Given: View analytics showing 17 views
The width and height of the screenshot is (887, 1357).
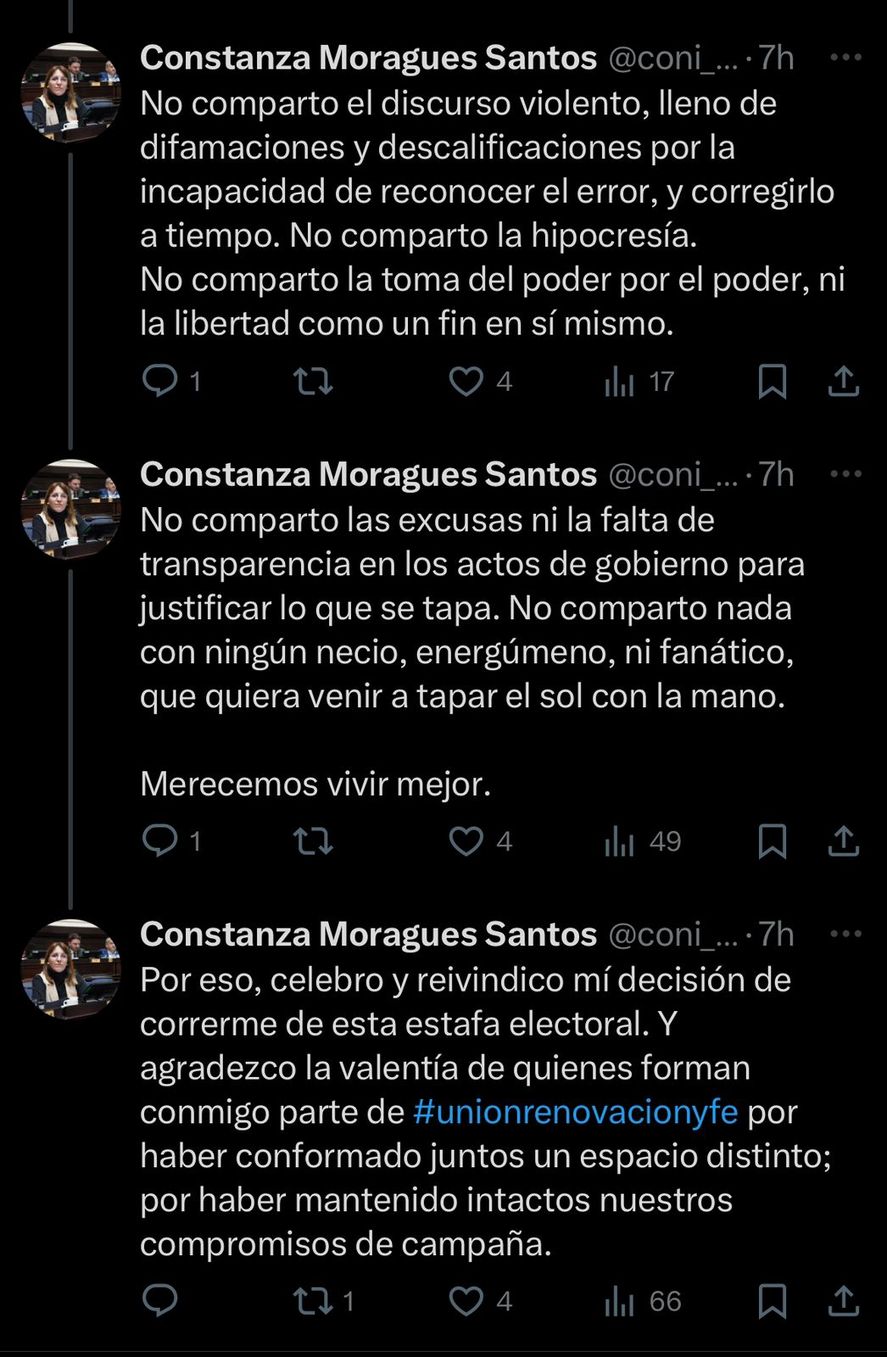Looking at the screenshot, I should (x=640, y=381).
